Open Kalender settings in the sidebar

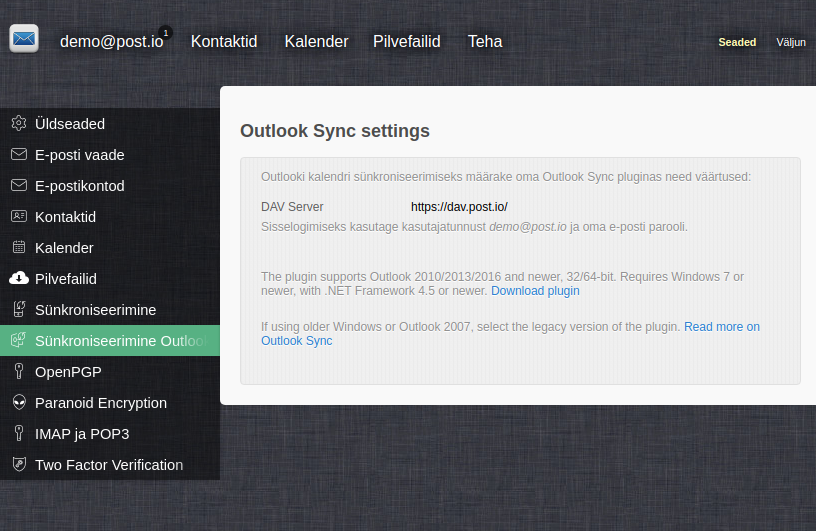coord(110,248)
